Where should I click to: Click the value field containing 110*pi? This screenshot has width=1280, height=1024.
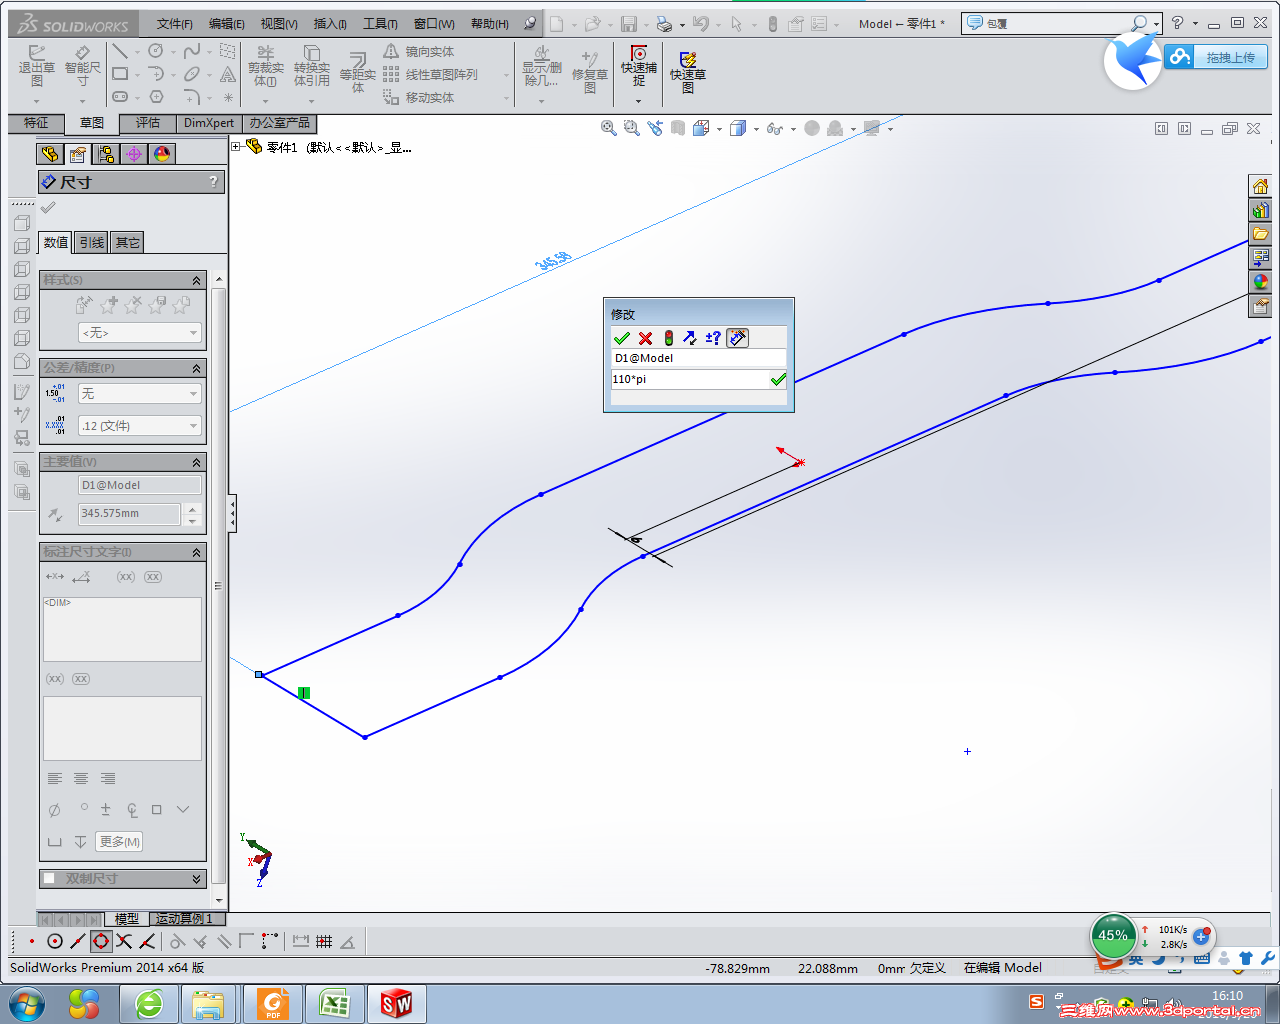[688, 379]
